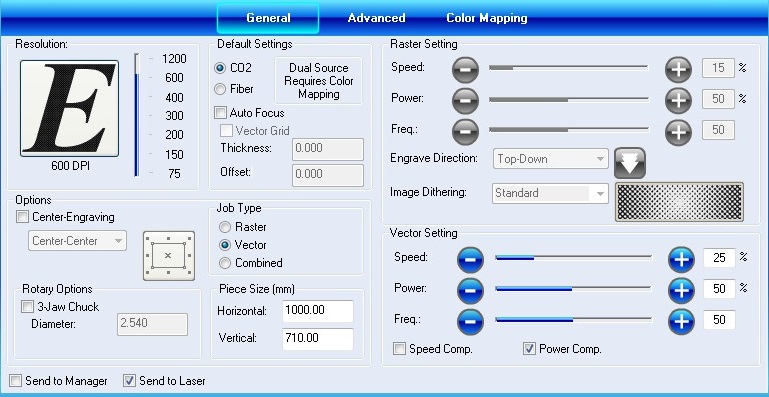The width and height of the screenshot is (769, 397).
Task: Click the Horizontal piece size field
Action: coord(318,311)
